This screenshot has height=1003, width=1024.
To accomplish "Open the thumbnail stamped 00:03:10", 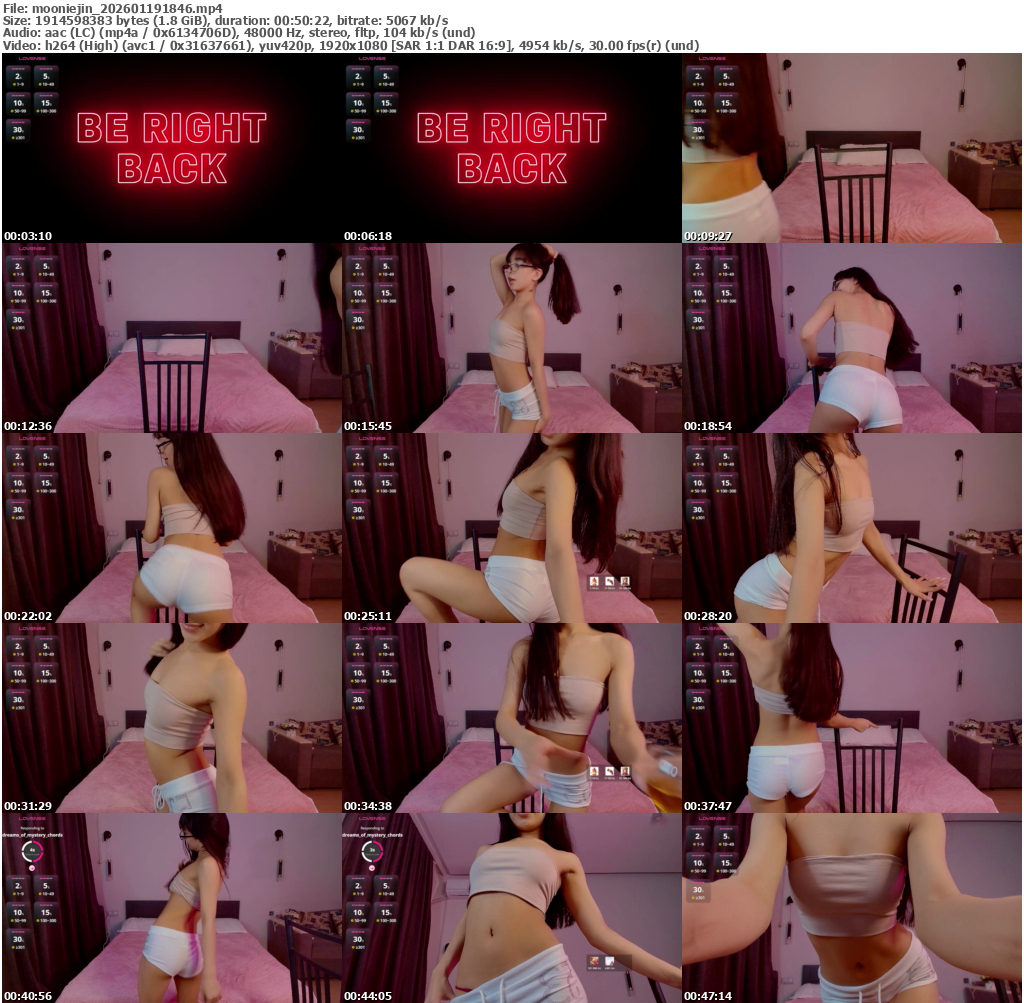I will tap(172, 148).
